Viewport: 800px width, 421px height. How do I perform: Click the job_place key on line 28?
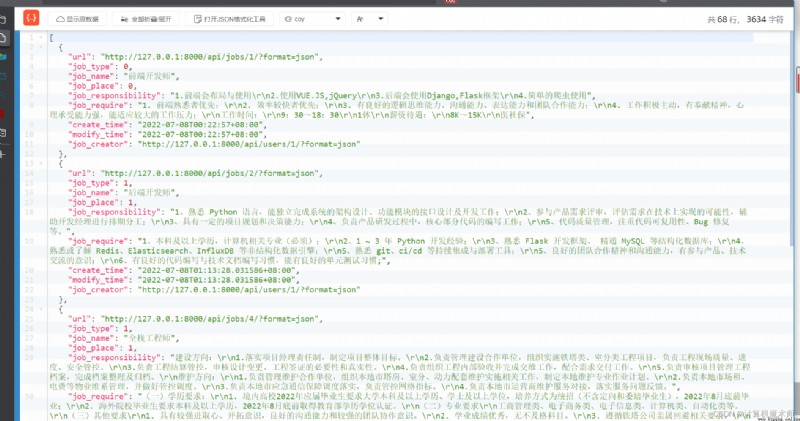coord(93,348)
